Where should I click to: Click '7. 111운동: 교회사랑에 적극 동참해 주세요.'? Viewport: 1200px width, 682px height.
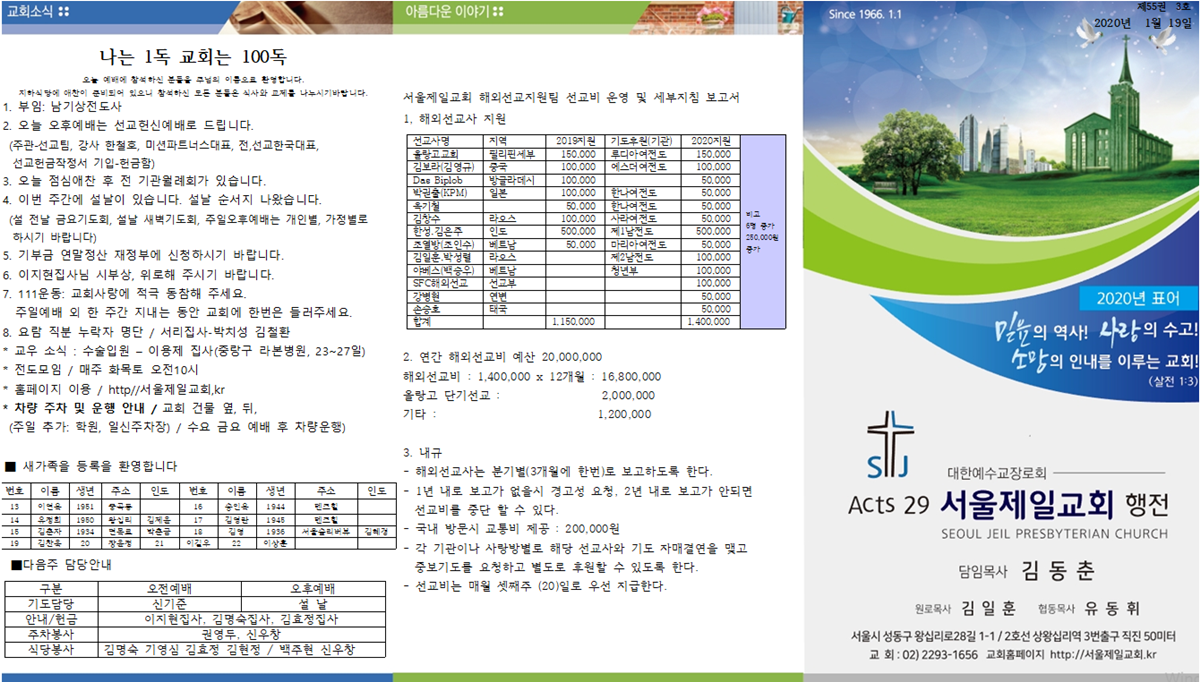click(x=125, y=292)
